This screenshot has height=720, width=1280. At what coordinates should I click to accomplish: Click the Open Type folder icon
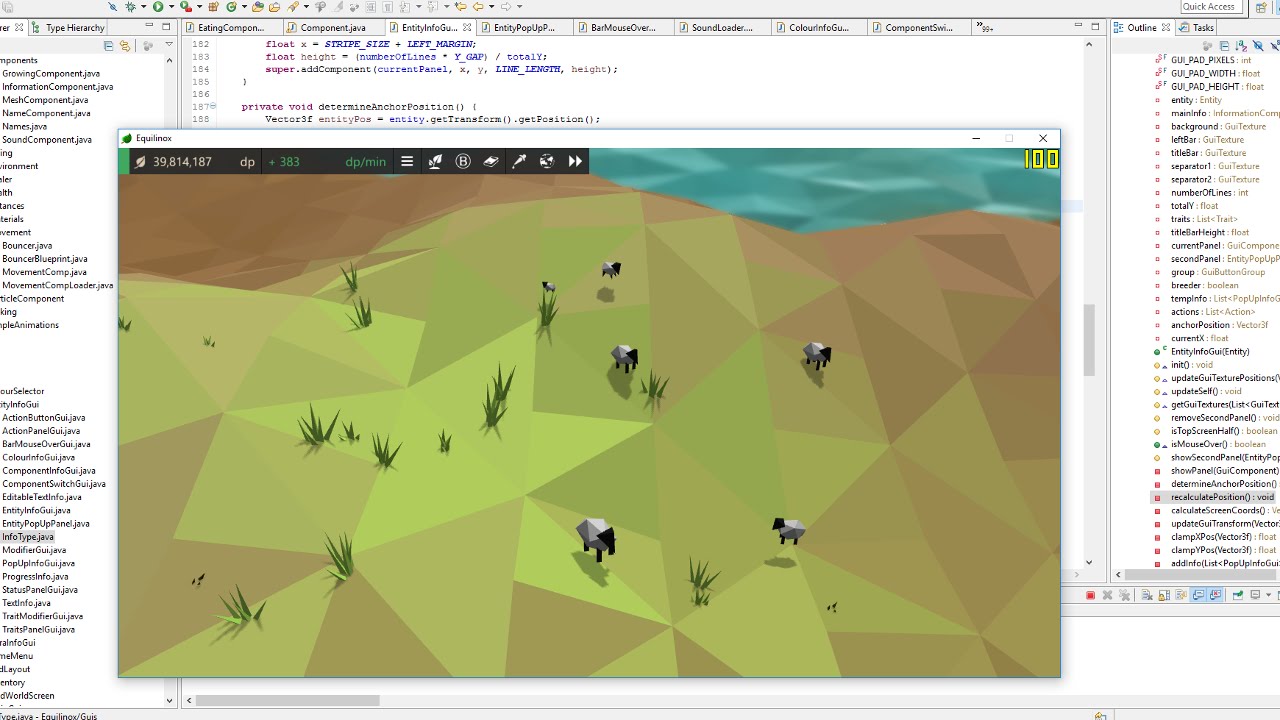[257, 6]
